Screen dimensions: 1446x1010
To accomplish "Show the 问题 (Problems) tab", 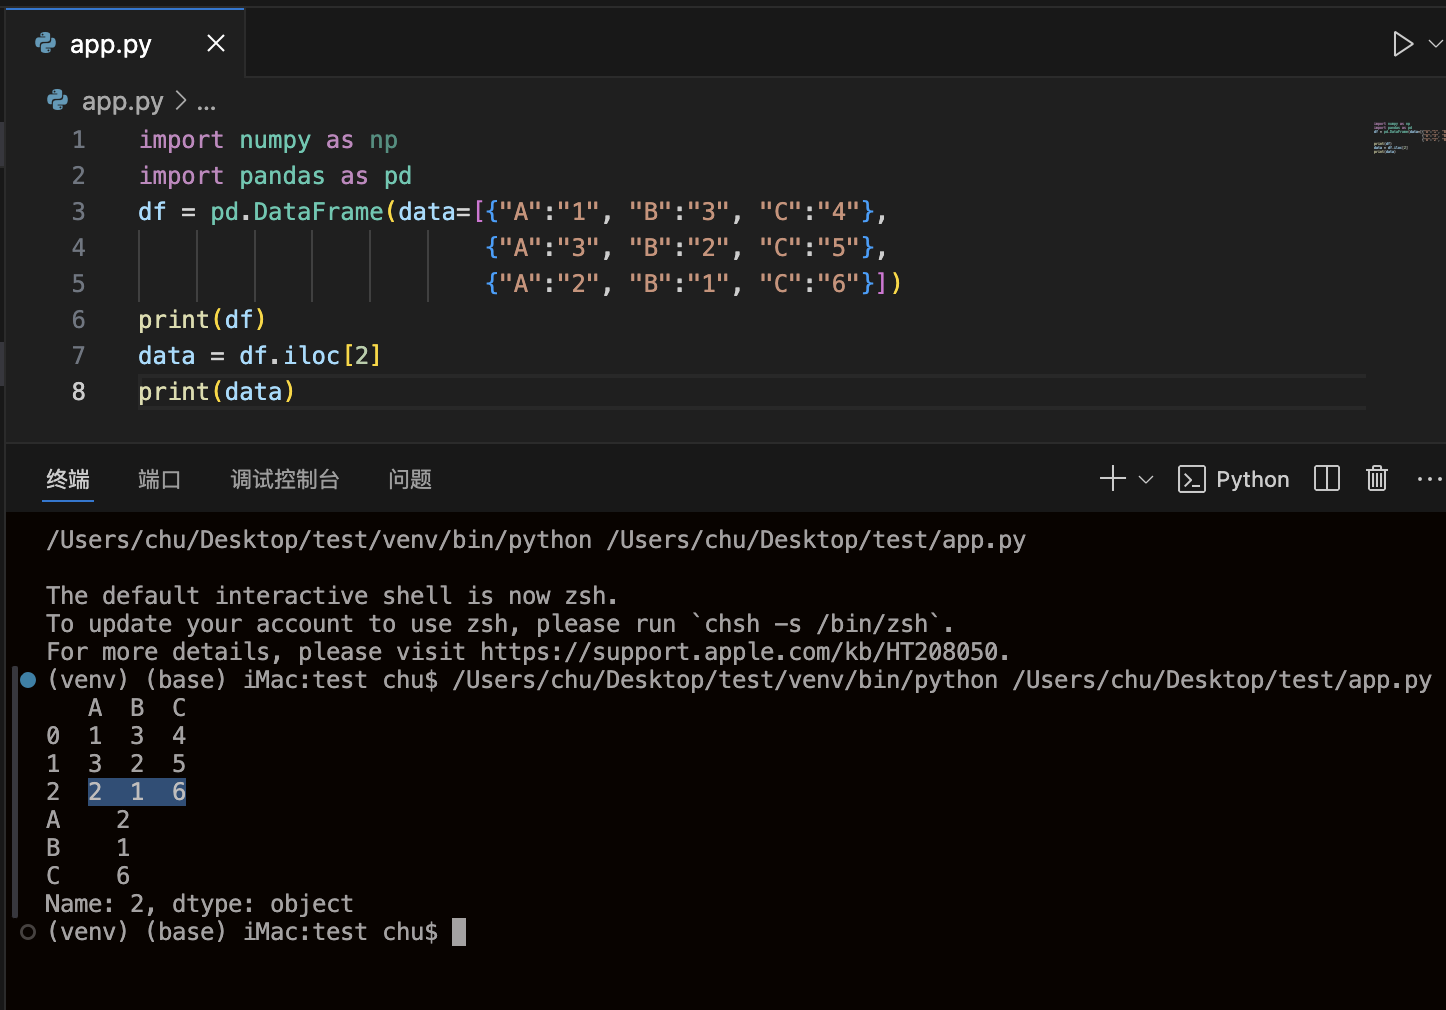I will click(x=410, y=480).
